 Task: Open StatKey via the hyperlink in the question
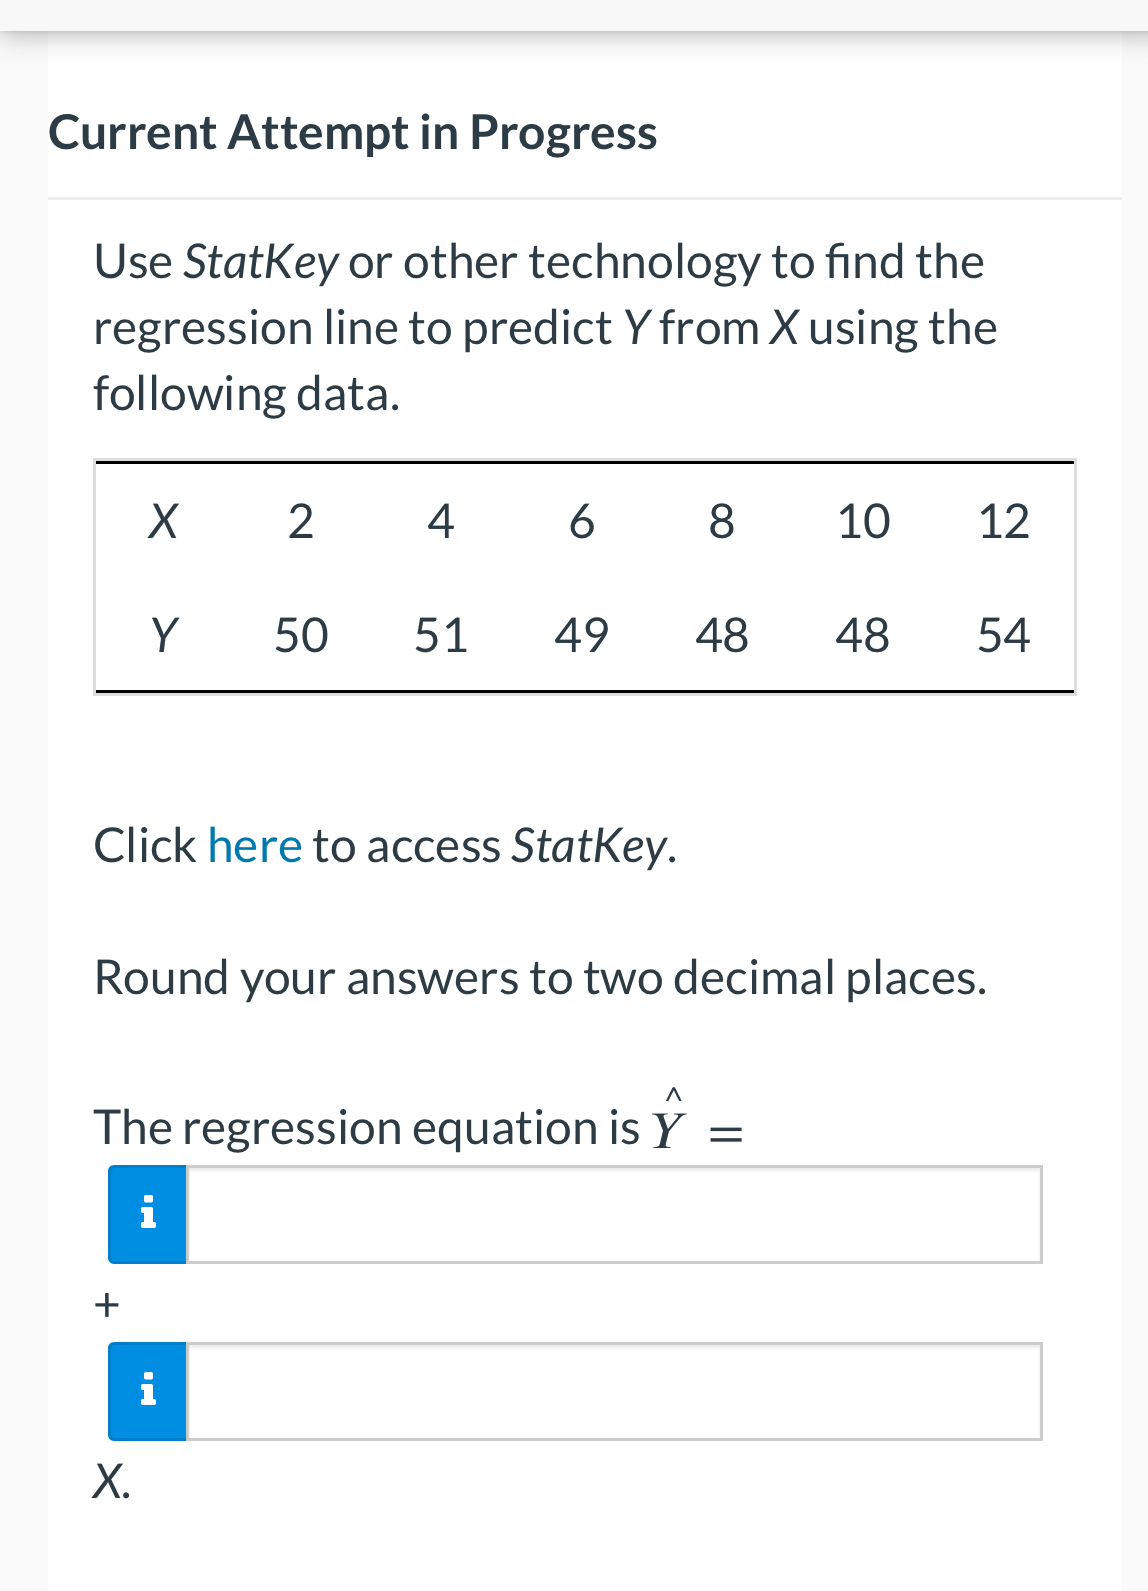254,845
